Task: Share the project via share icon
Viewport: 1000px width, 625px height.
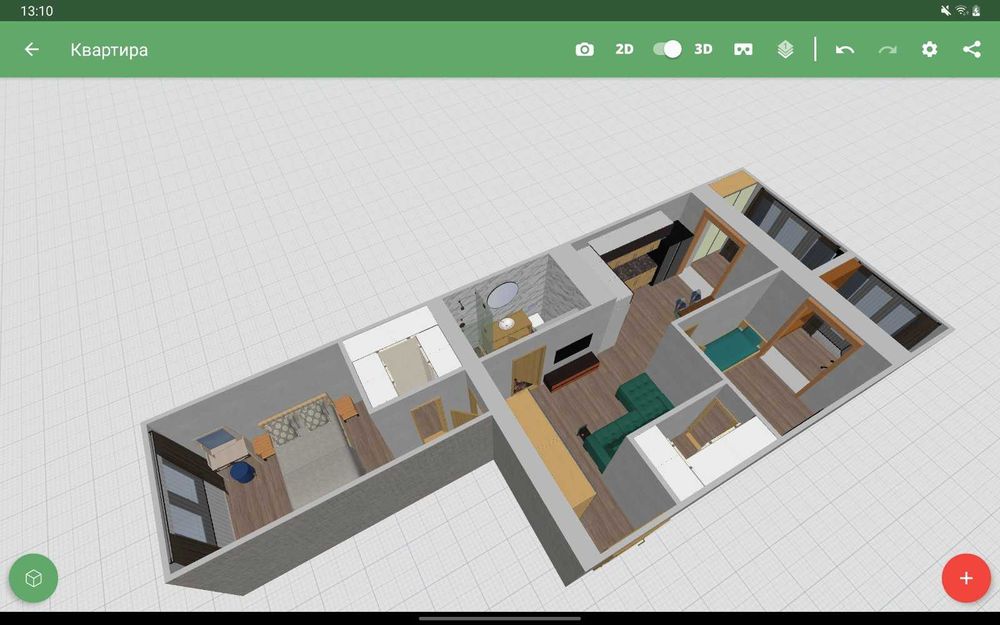Action: [971, 49]
